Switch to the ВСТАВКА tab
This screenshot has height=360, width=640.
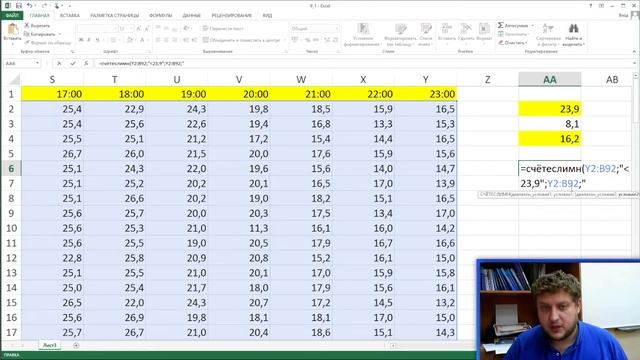click(69, 16)
